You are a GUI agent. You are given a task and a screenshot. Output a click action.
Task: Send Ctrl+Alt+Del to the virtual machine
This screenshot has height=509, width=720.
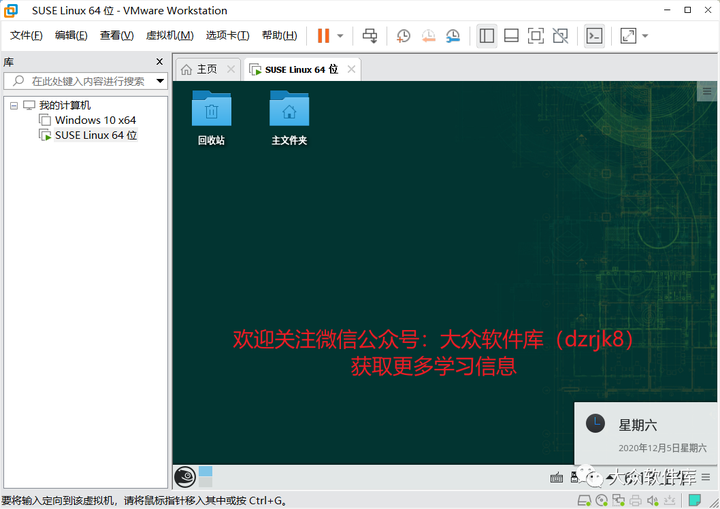370,36
